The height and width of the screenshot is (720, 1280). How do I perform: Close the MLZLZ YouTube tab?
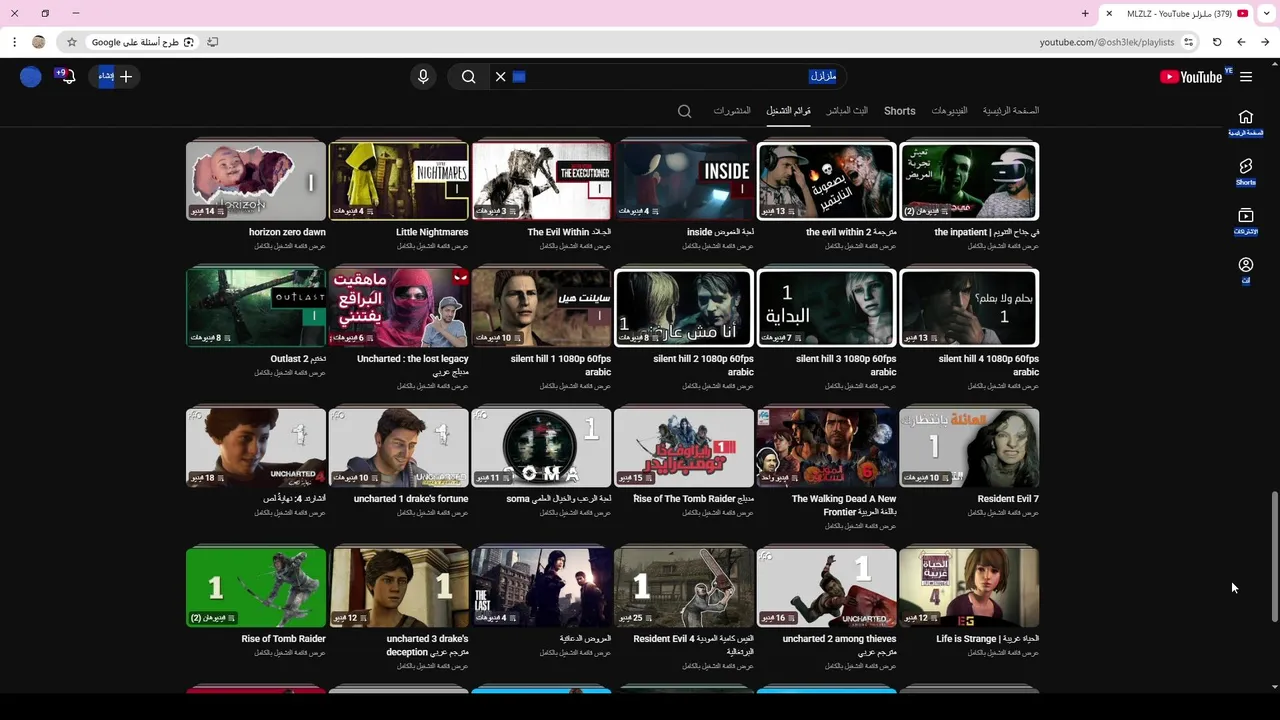coord(1108,14)
